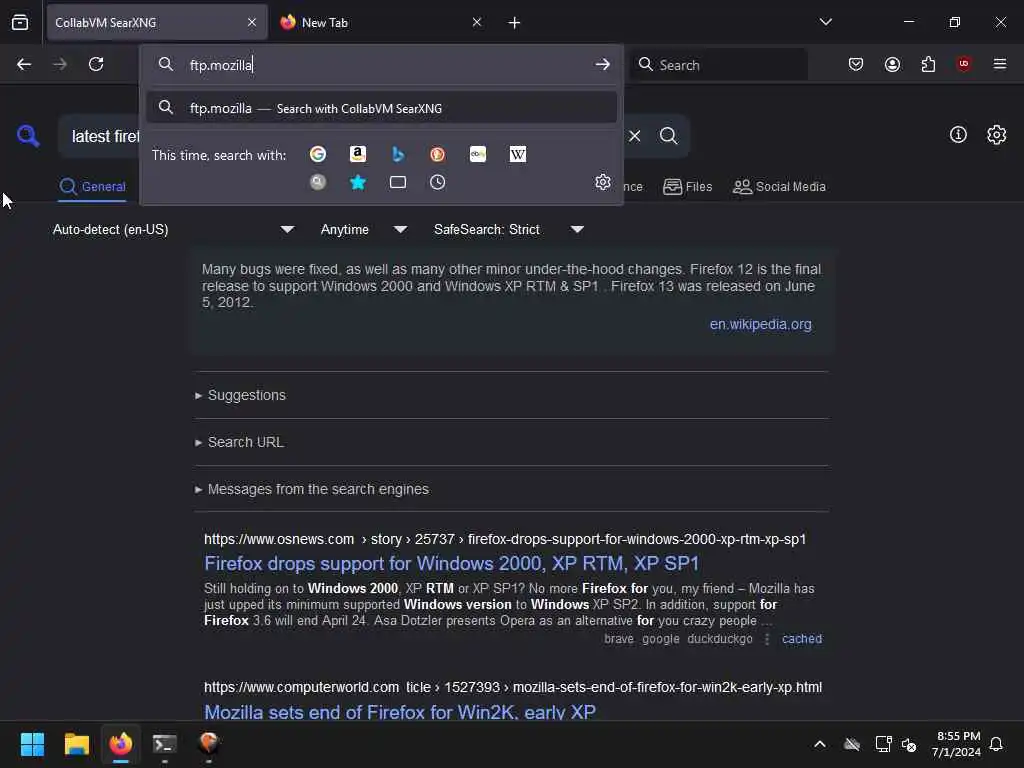Search in open tabs icon
The width and height of the screenshot is (1024, 768).
398,182
